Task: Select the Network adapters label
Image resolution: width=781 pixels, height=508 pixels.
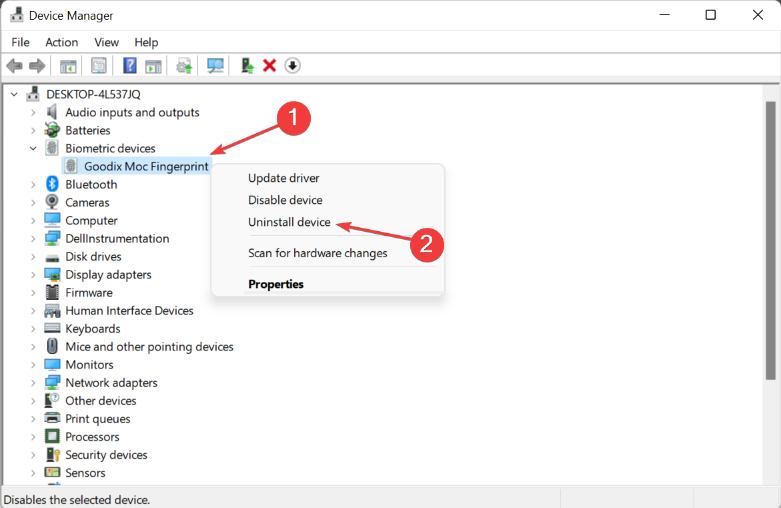Action: pos(111,382)
